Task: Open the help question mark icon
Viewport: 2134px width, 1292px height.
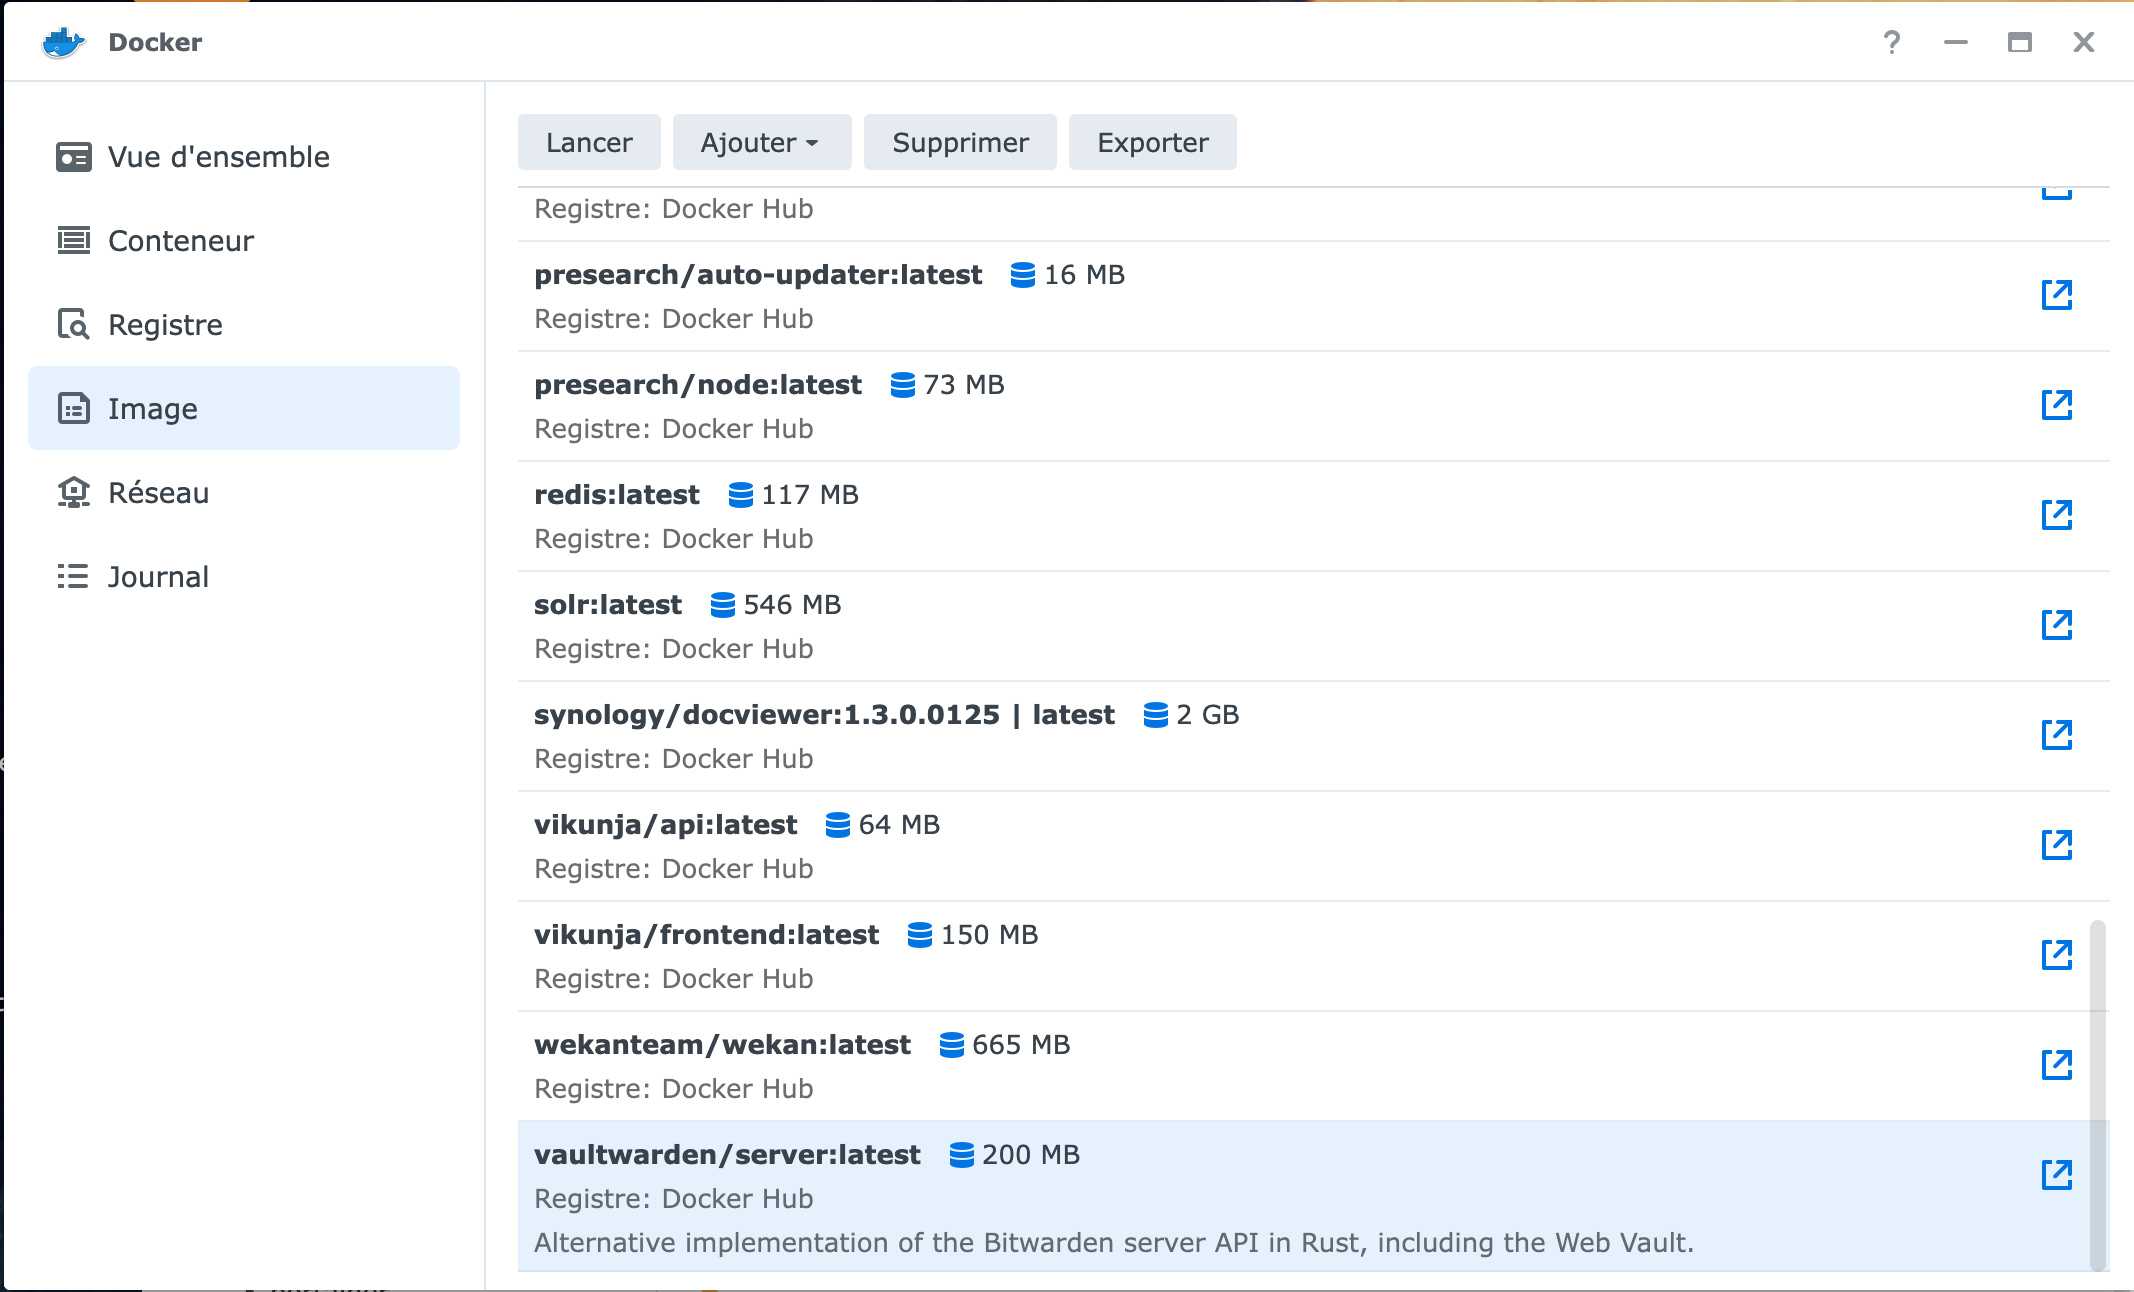Action: (x=1891, y=42)
